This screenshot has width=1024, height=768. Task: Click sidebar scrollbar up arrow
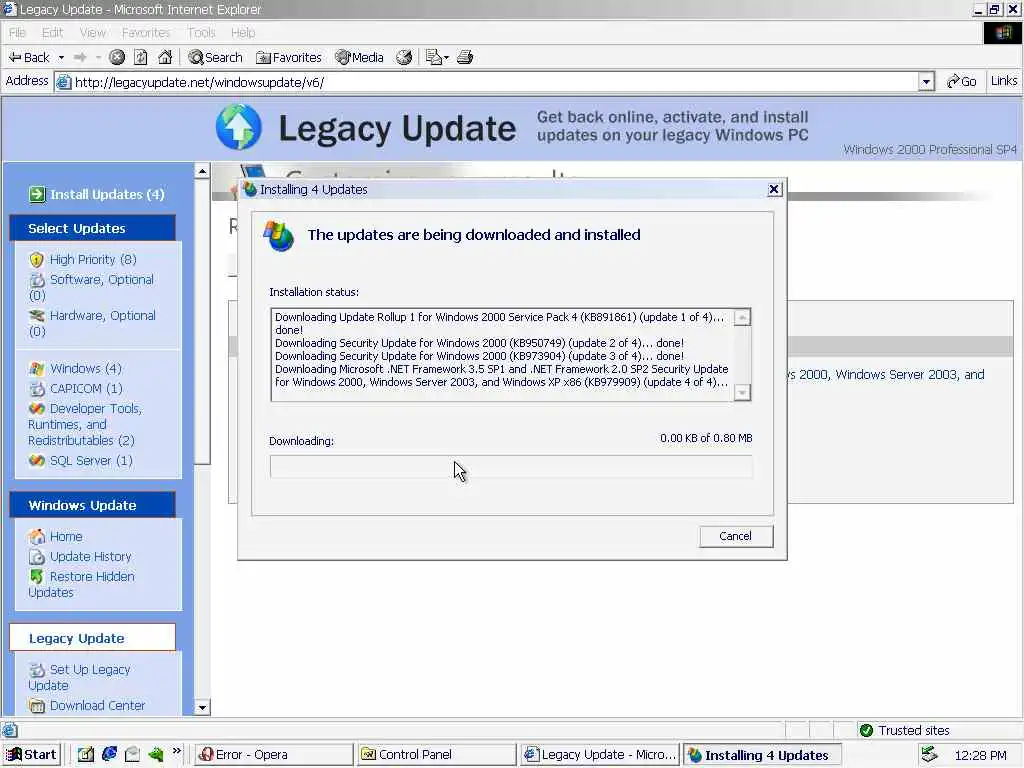click(202, 172)
